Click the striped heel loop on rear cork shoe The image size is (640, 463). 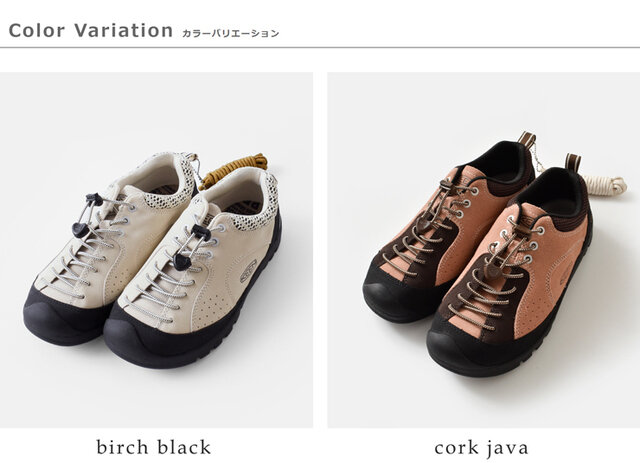tap(527, 139)
